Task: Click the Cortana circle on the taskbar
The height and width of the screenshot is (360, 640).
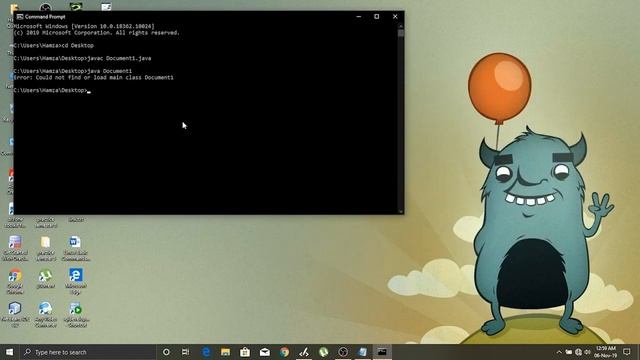Action: tap(166, 352)
